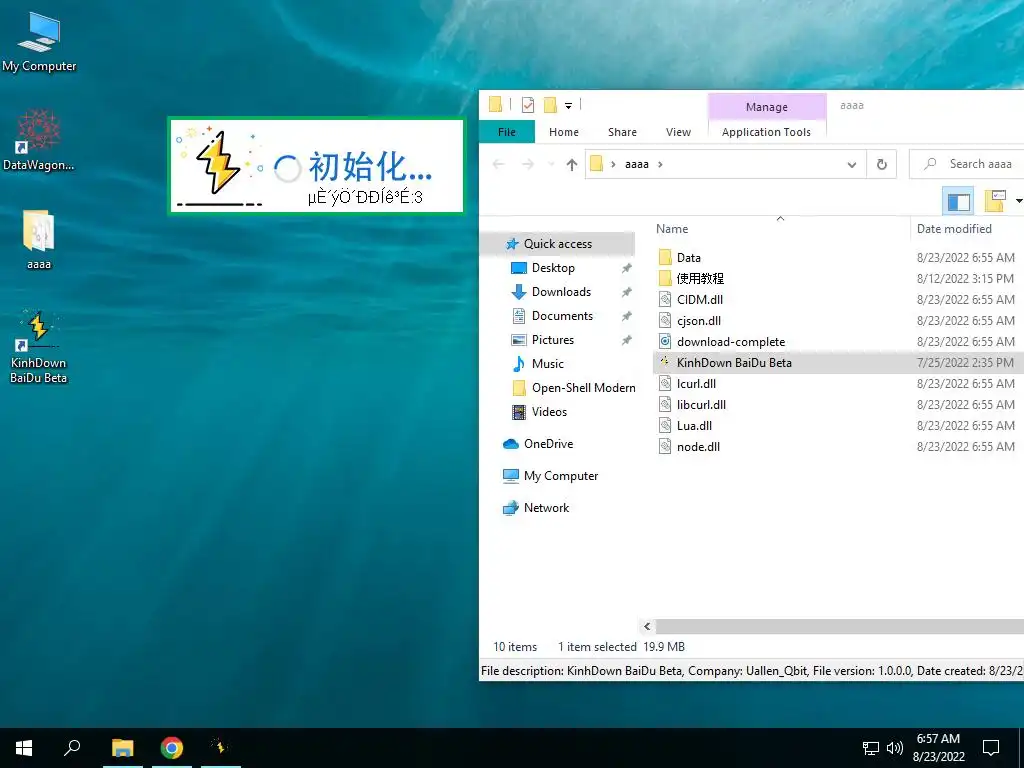Click the yellow details view icon
Image resolution: width=1024 pixels, height=768 pixels.
pyautogui.click(x=994, y=201)
